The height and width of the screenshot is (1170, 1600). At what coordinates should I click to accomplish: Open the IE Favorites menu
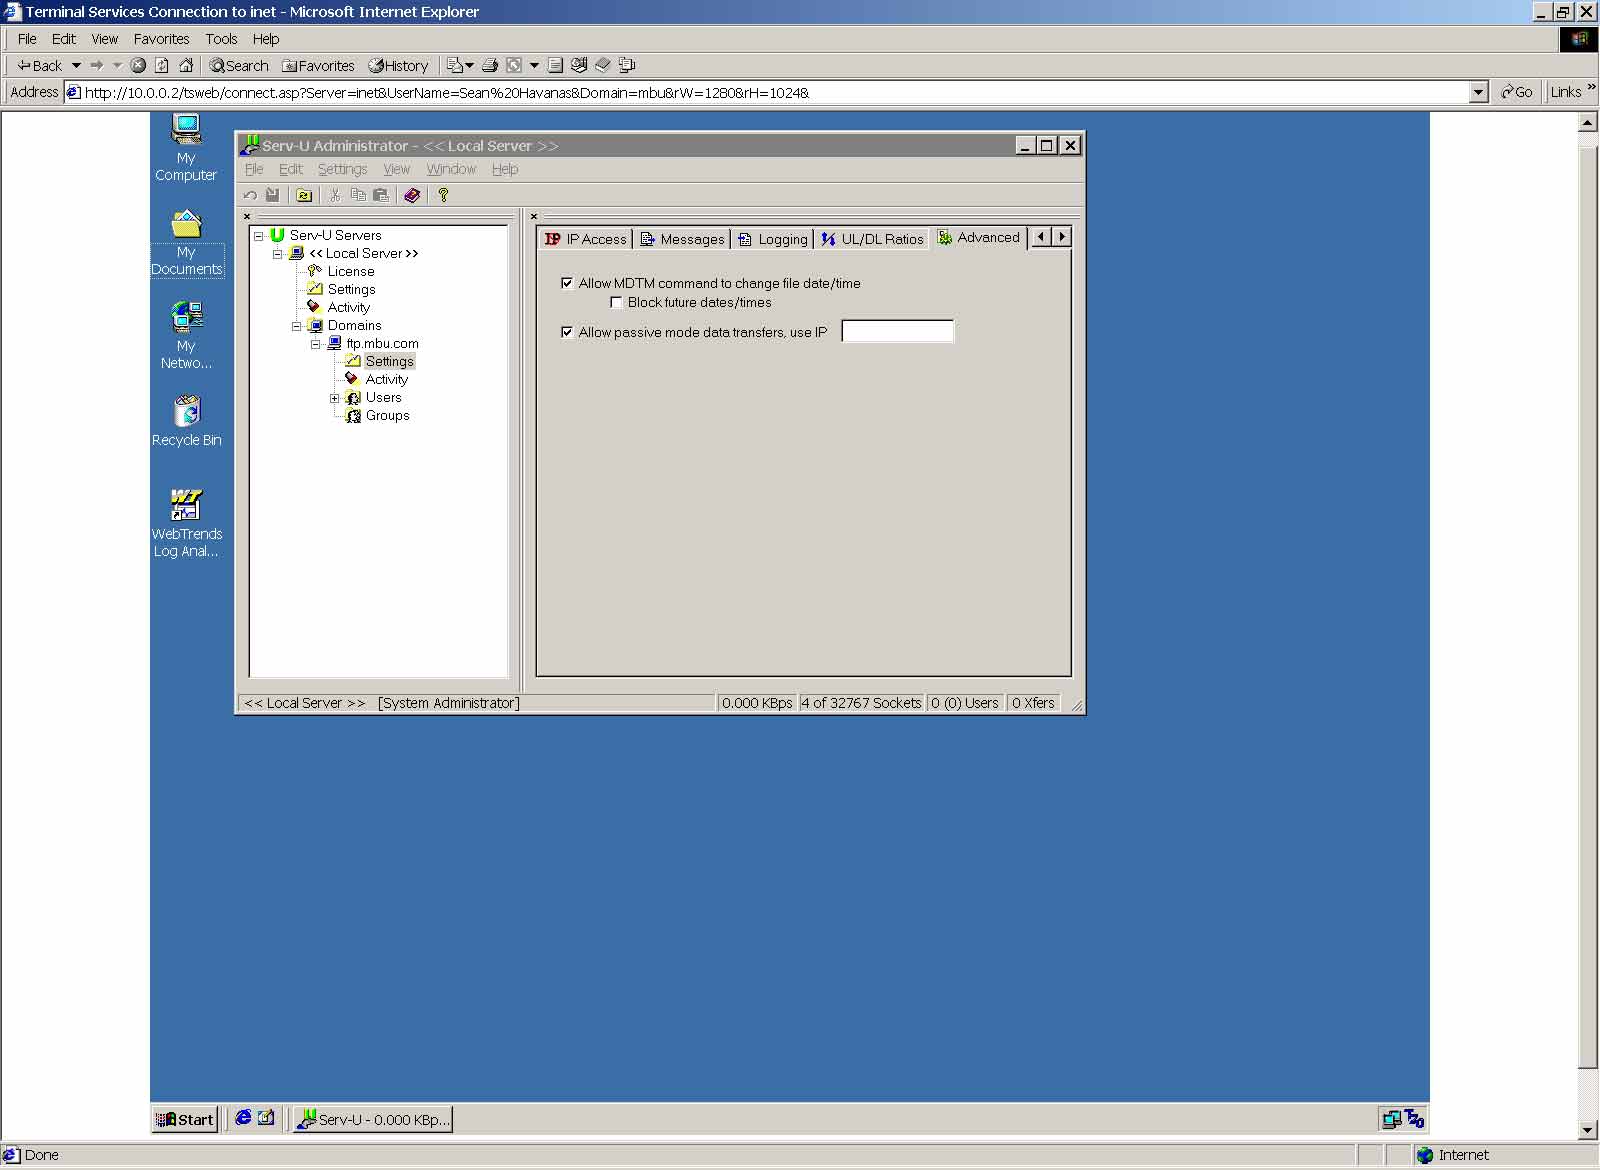[161, 39]
